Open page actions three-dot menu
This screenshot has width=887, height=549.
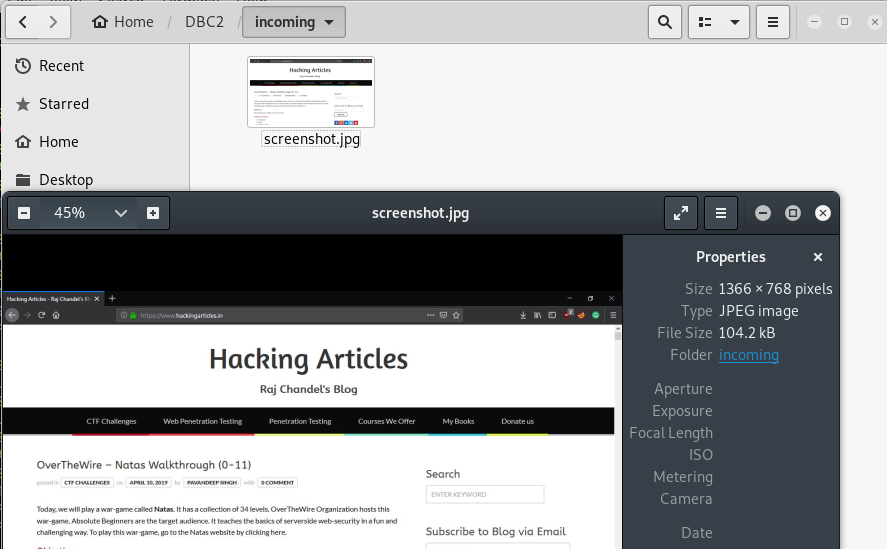(x=430, y=315)
